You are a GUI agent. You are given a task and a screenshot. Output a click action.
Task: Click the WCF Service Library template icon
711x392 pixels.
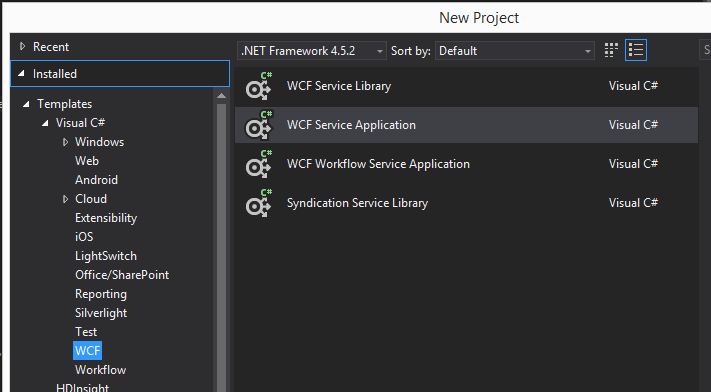[259, 86]
